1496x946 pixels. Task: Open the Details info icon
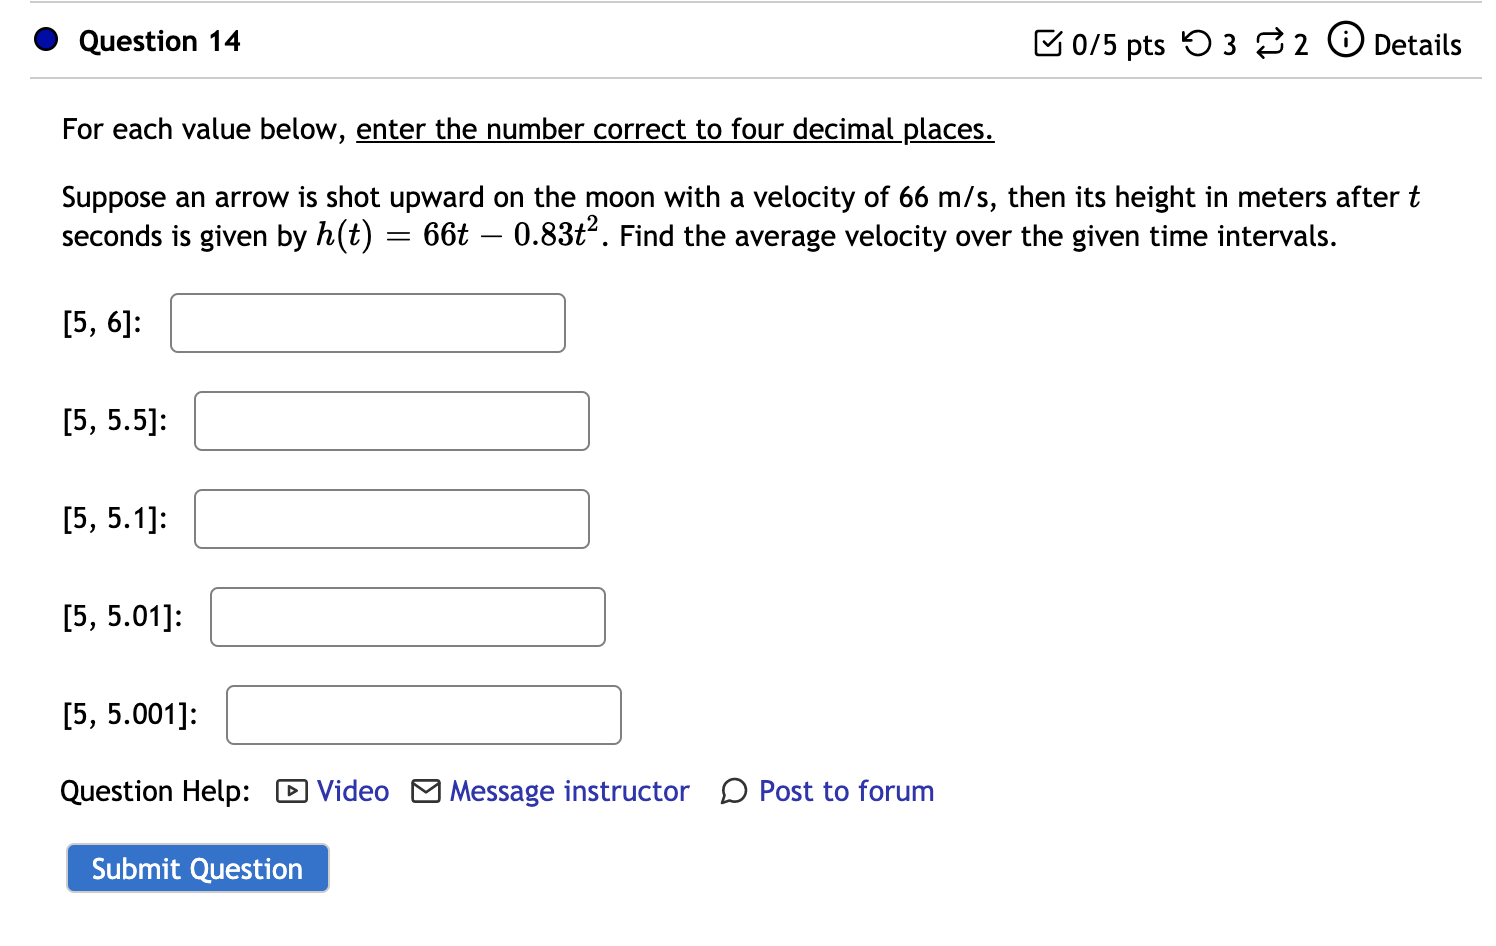coord(1345,40)
